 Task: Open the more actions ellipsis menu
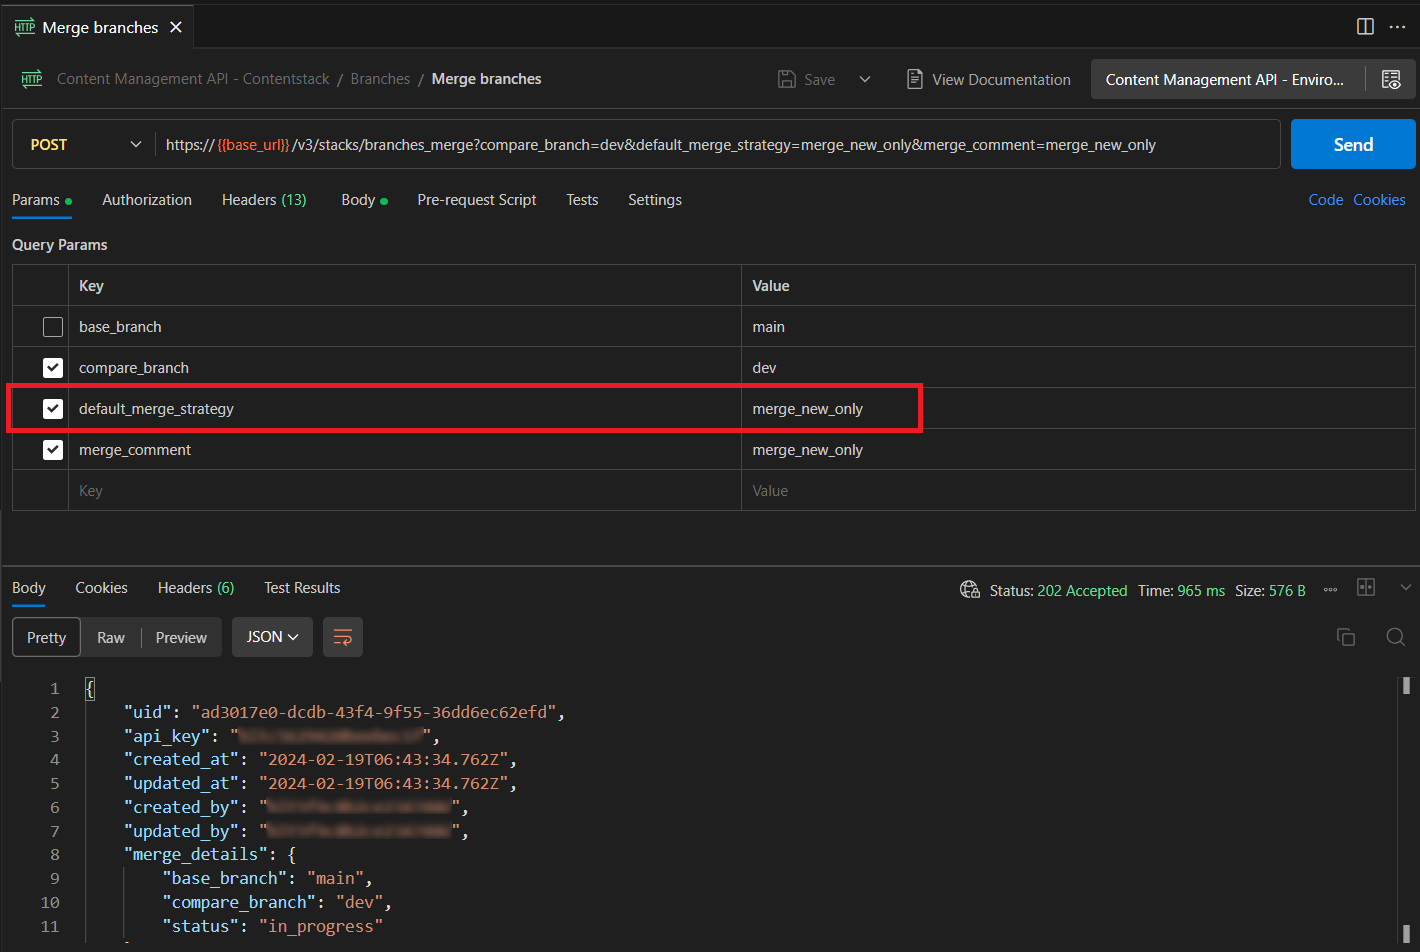(1398, 27)
